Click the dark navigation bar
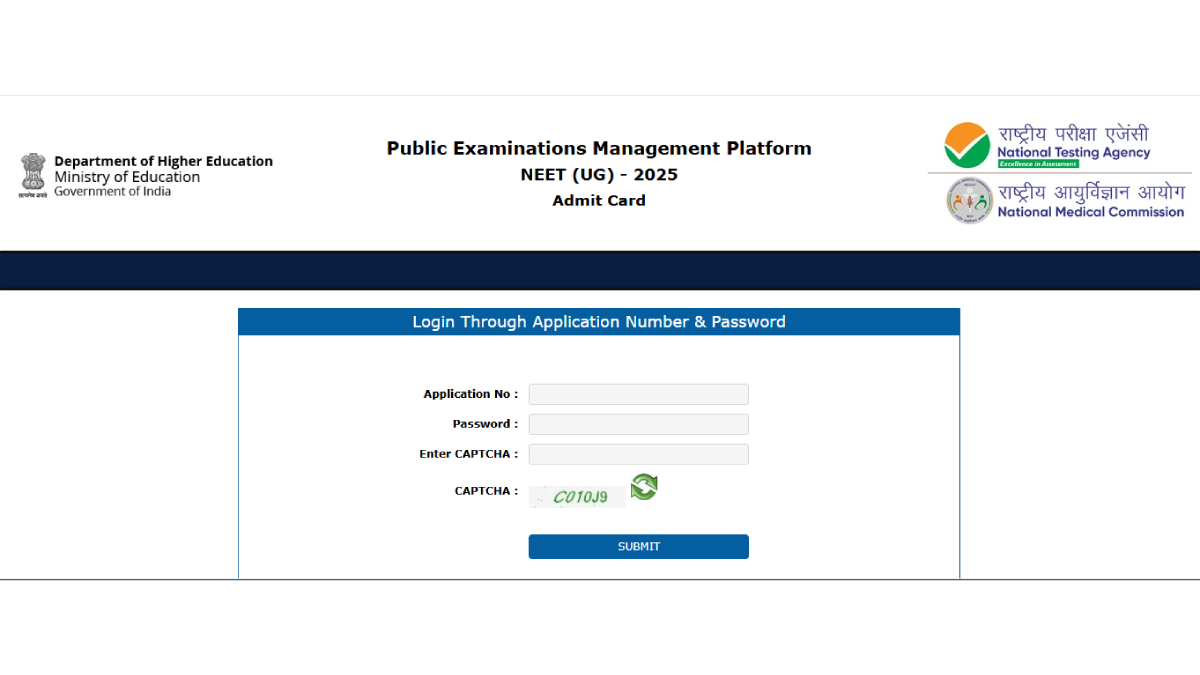1200x675 pixels. [600, 270]
